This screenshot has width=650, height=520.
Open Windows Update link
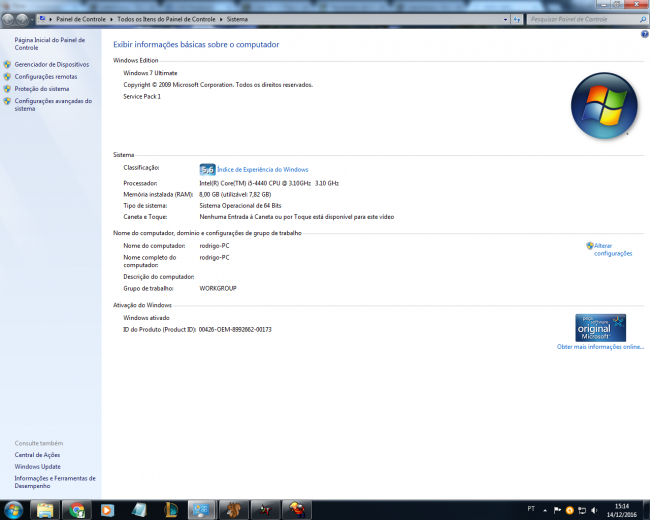point(38,467)
